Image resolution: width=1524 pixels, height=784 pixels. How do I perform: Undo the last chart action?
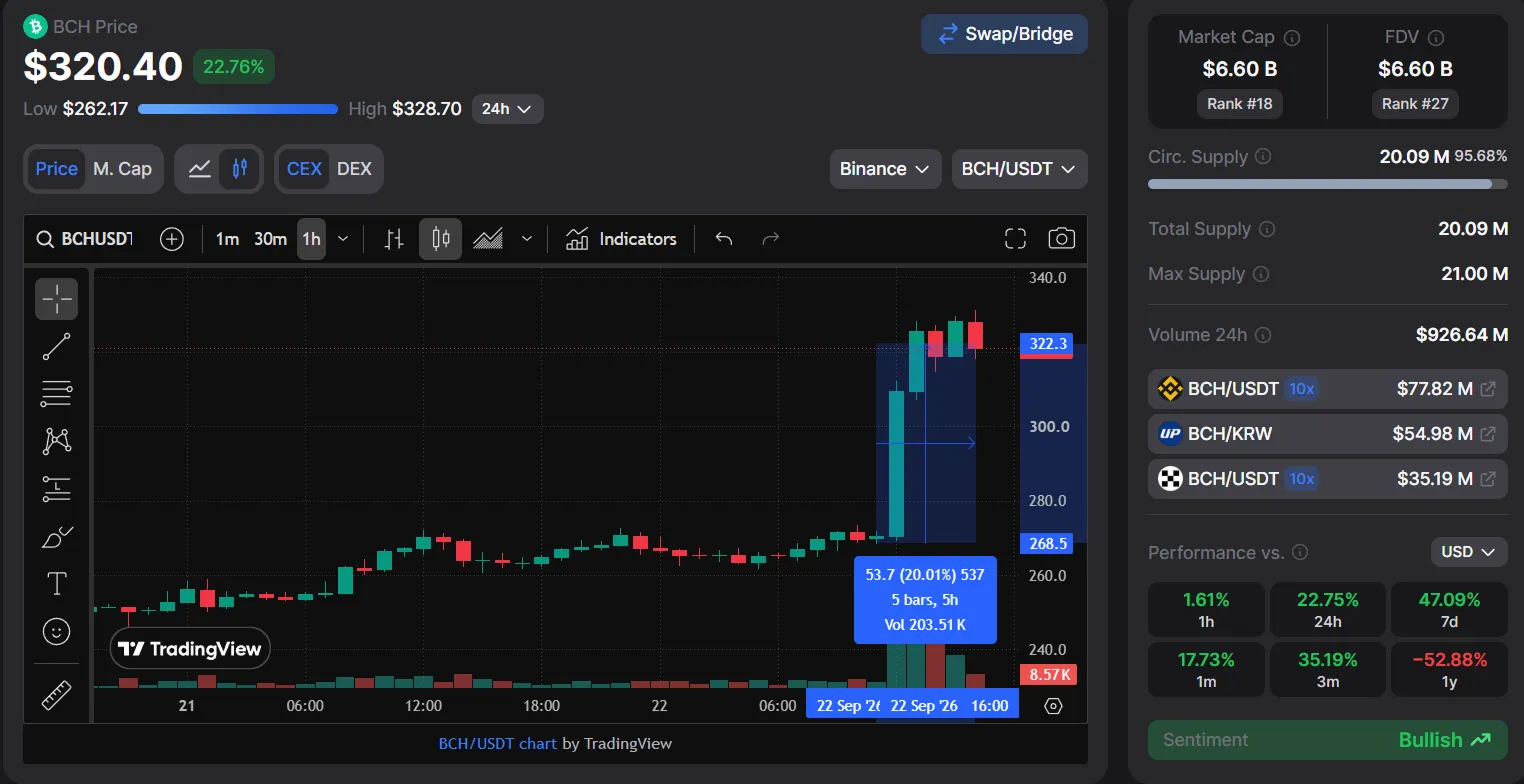724,239
